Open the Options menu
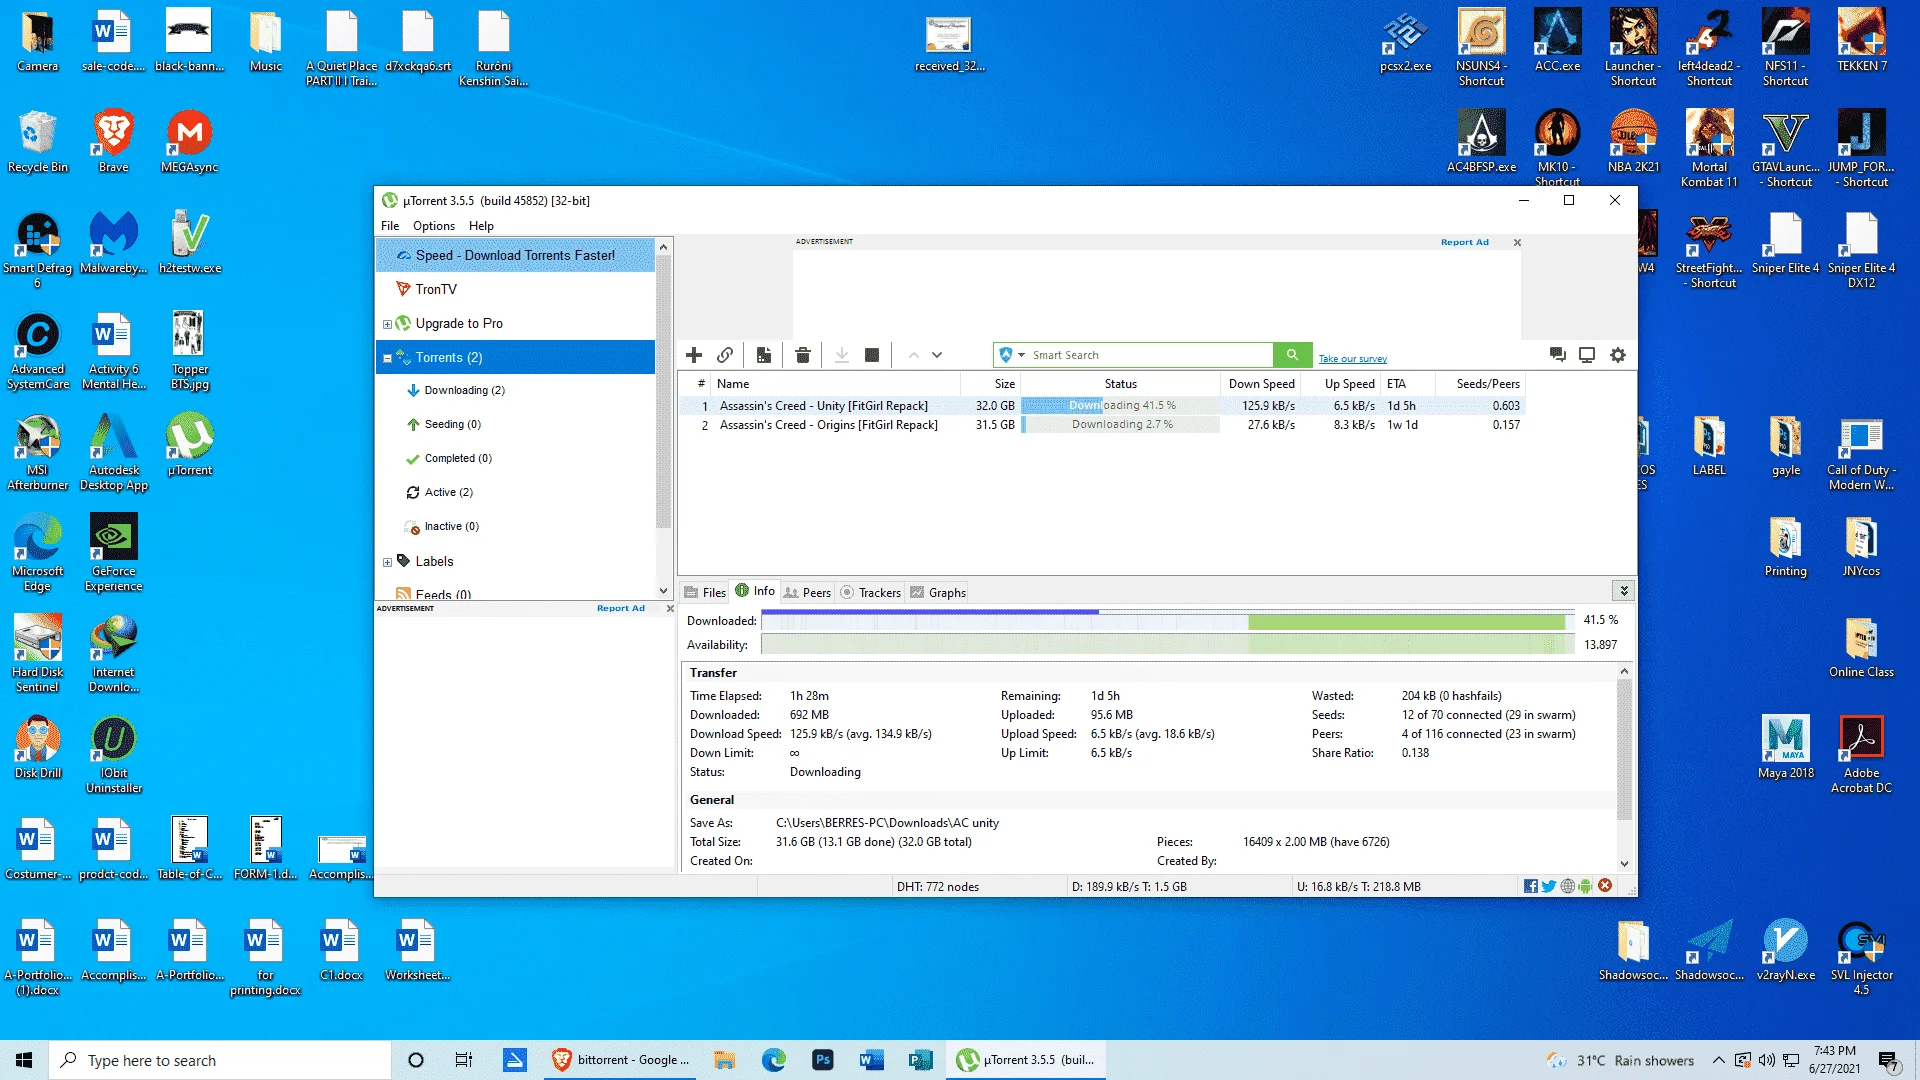 tap(434, 226)
